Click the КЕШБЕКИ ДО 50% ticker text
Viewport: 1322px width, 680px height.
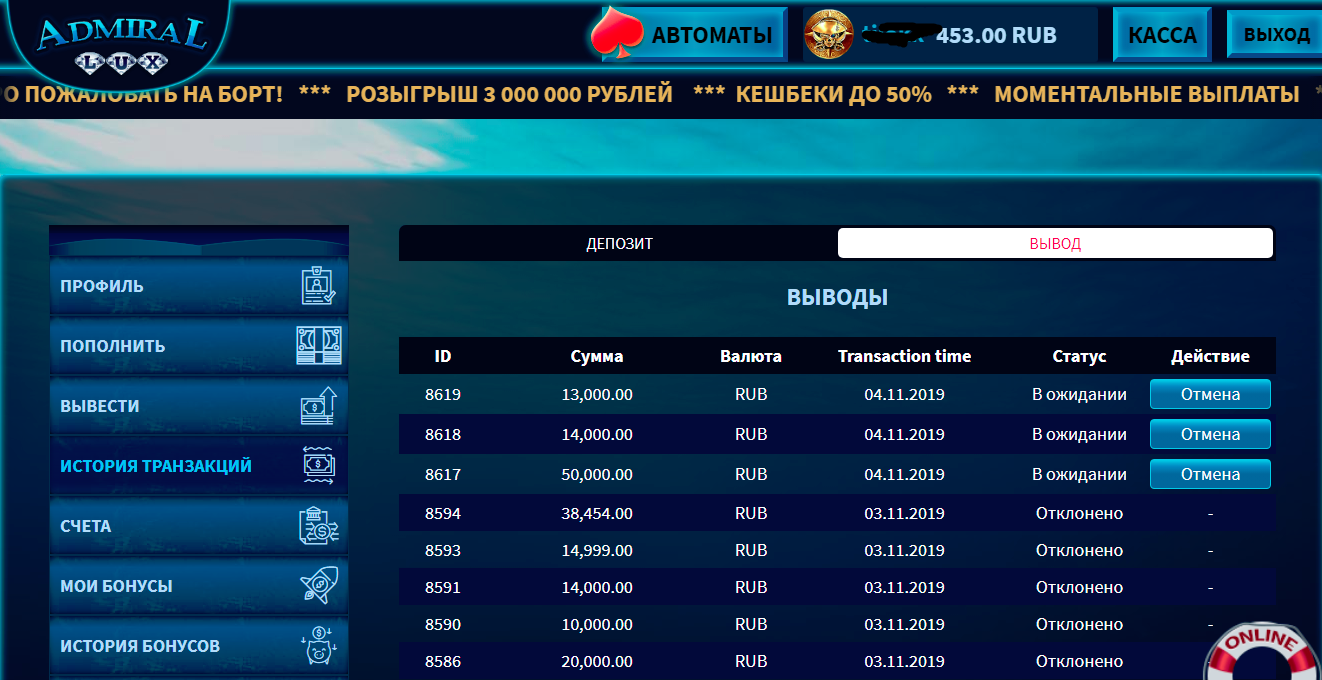tap(833, 94)
